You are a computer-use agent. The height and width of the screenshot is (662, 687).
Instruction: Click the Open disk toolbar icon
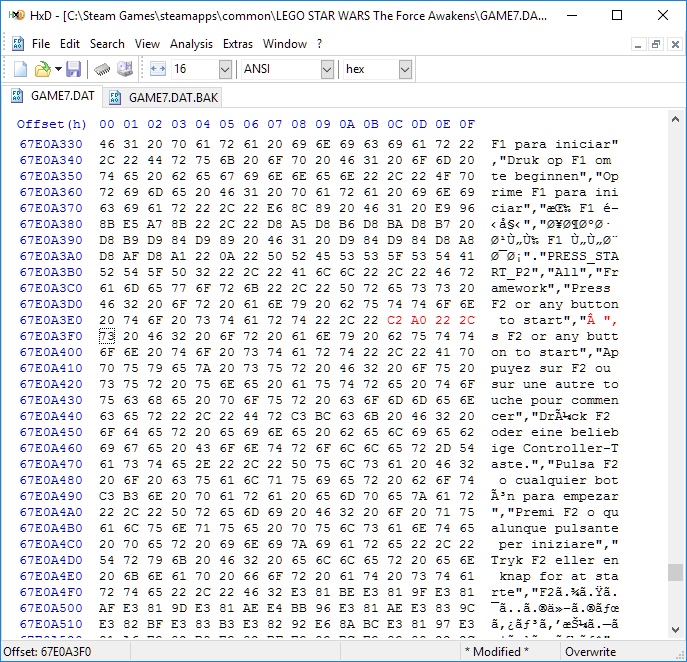pos(124,69)
